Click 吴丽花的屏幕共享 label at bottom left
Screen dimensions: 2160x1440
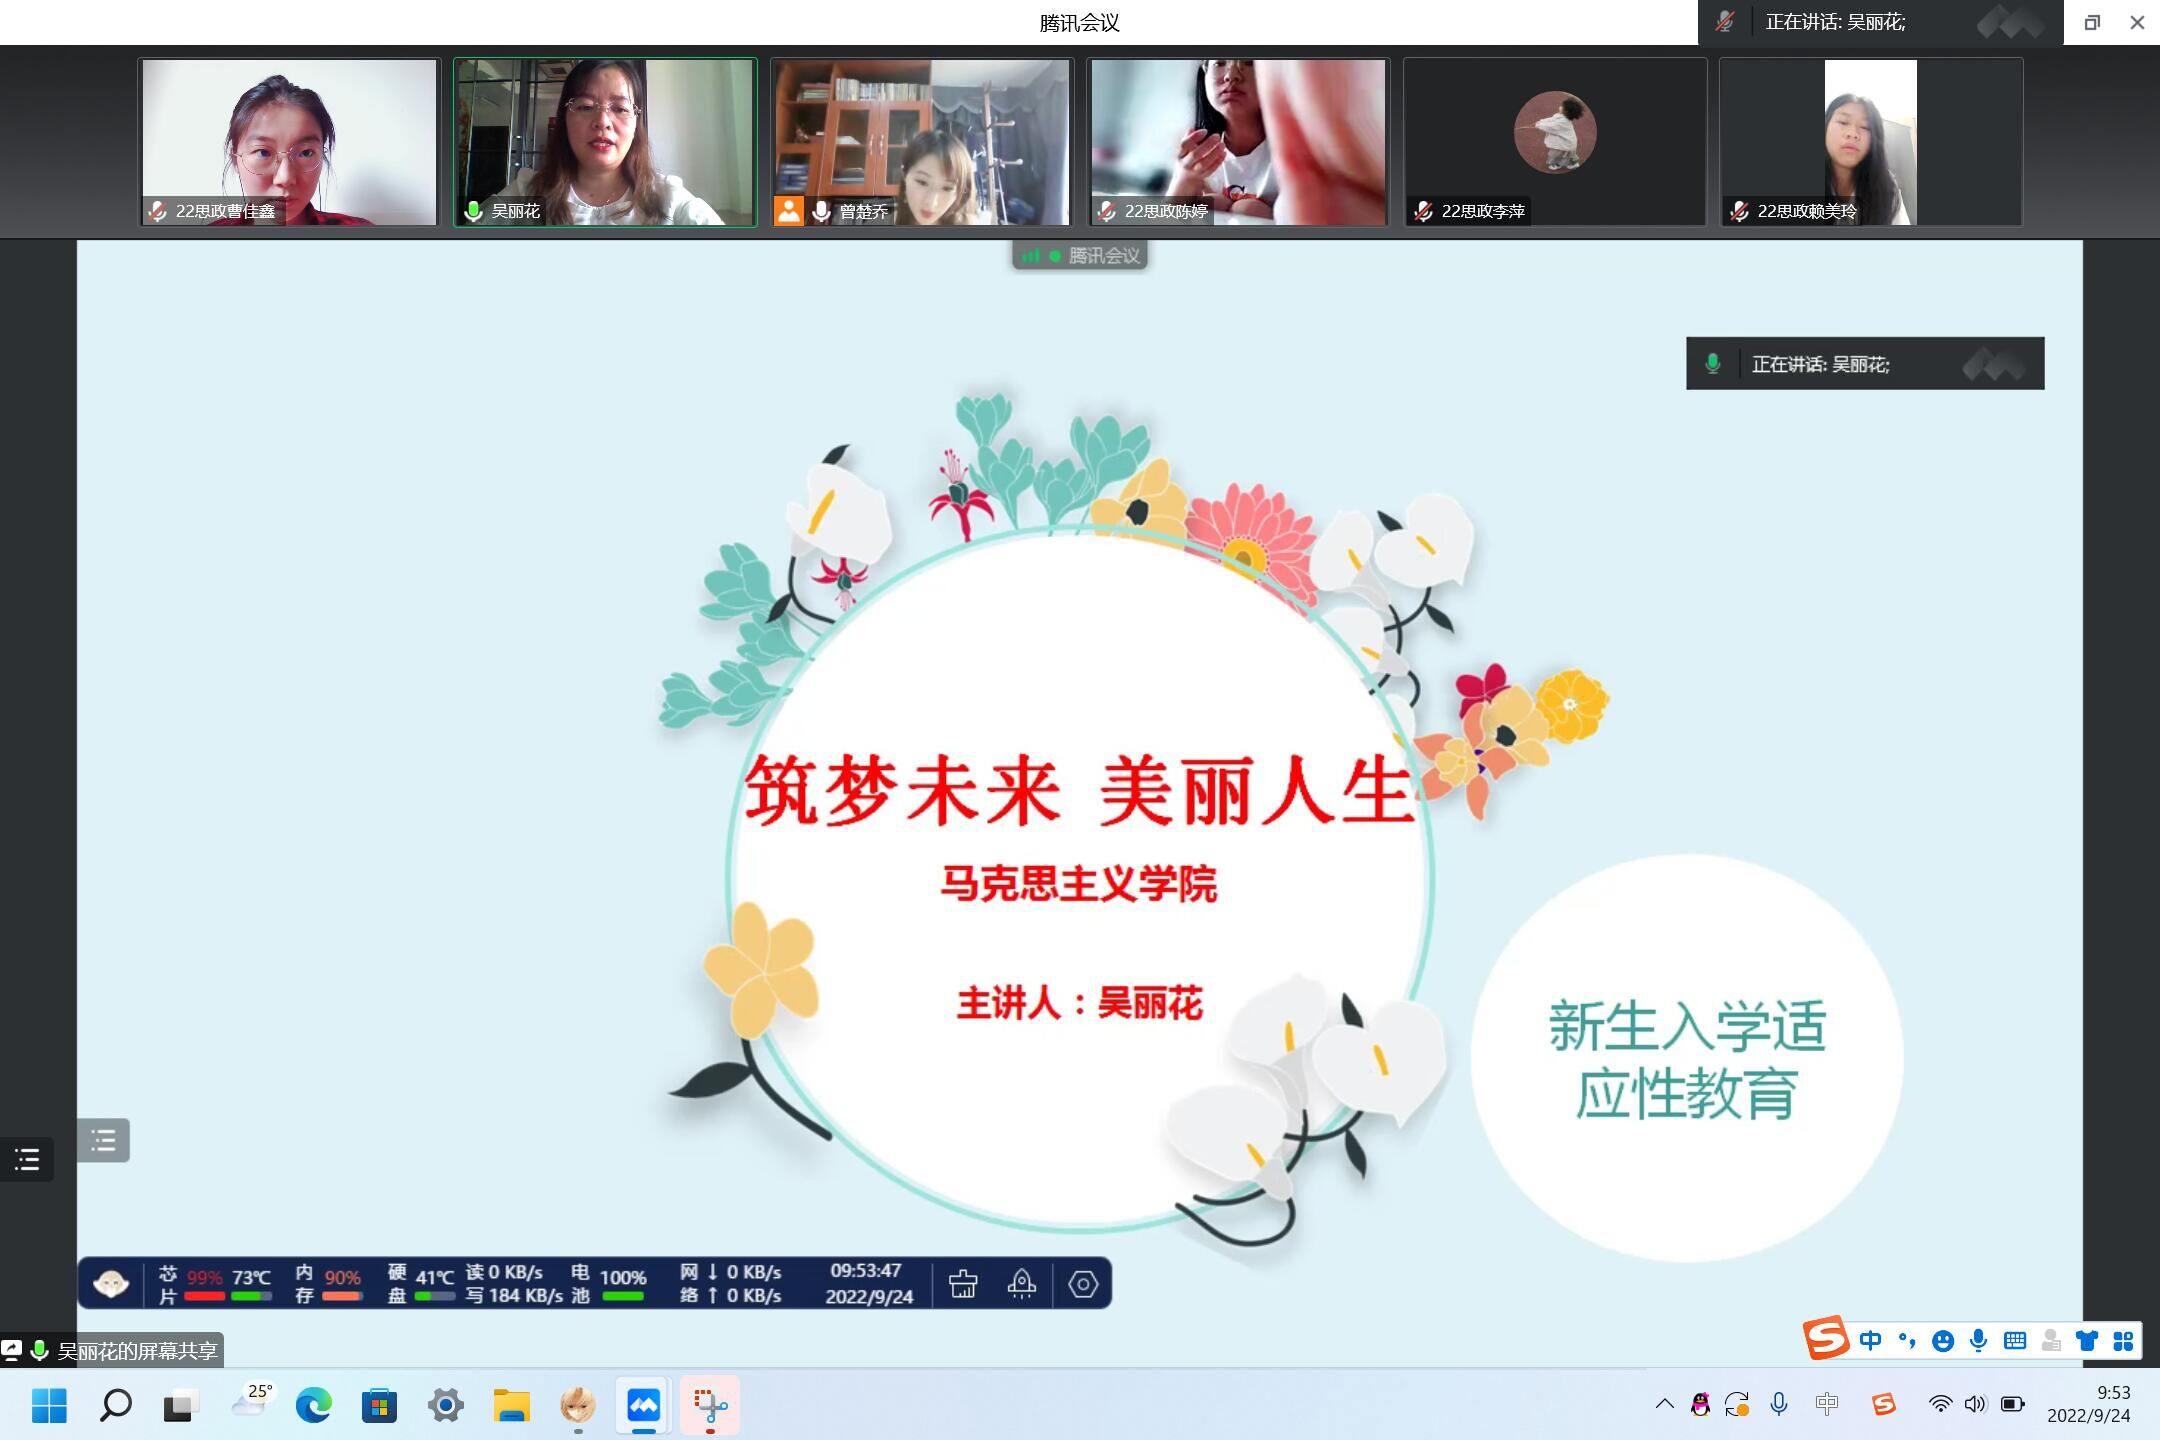(x=137, y=1351)
